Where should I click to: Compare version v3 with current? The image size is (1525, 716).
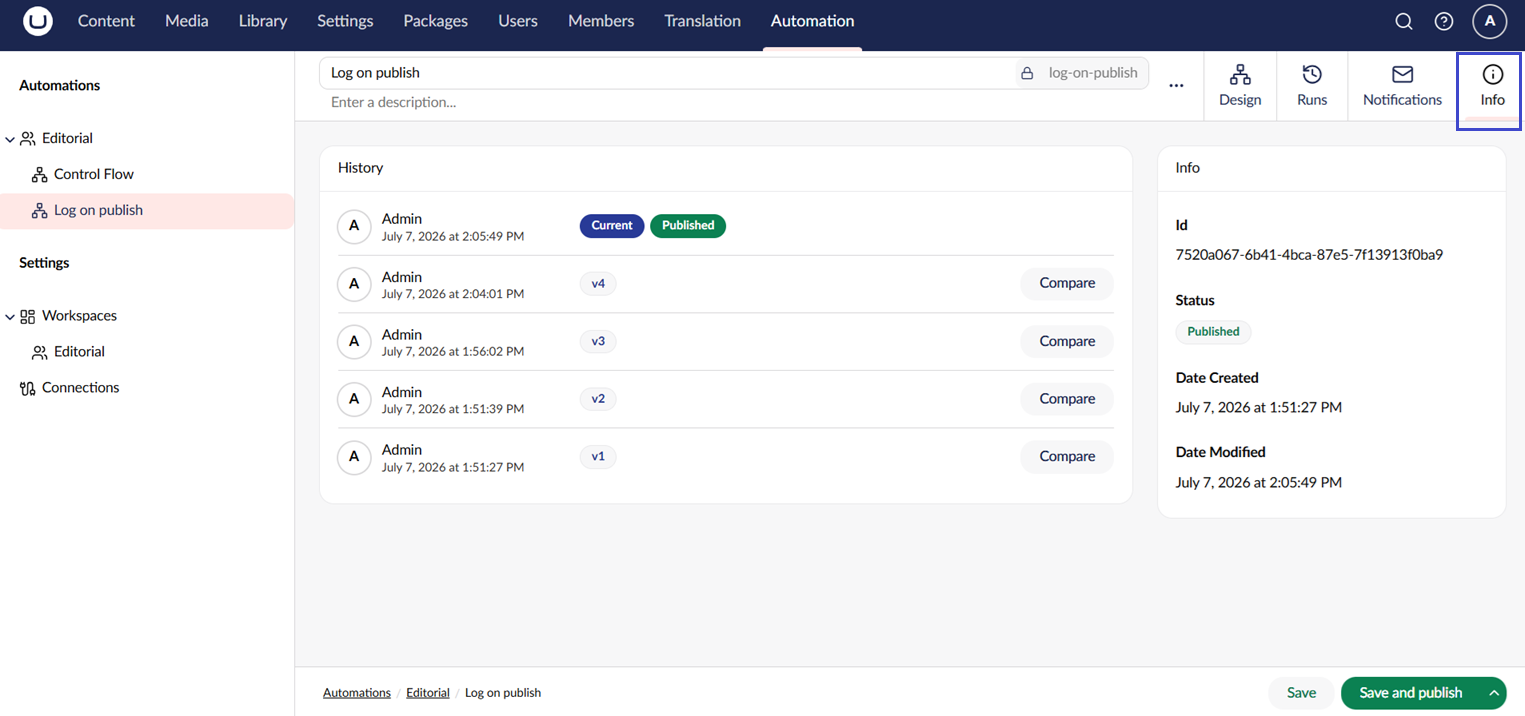pos(1067,341)
